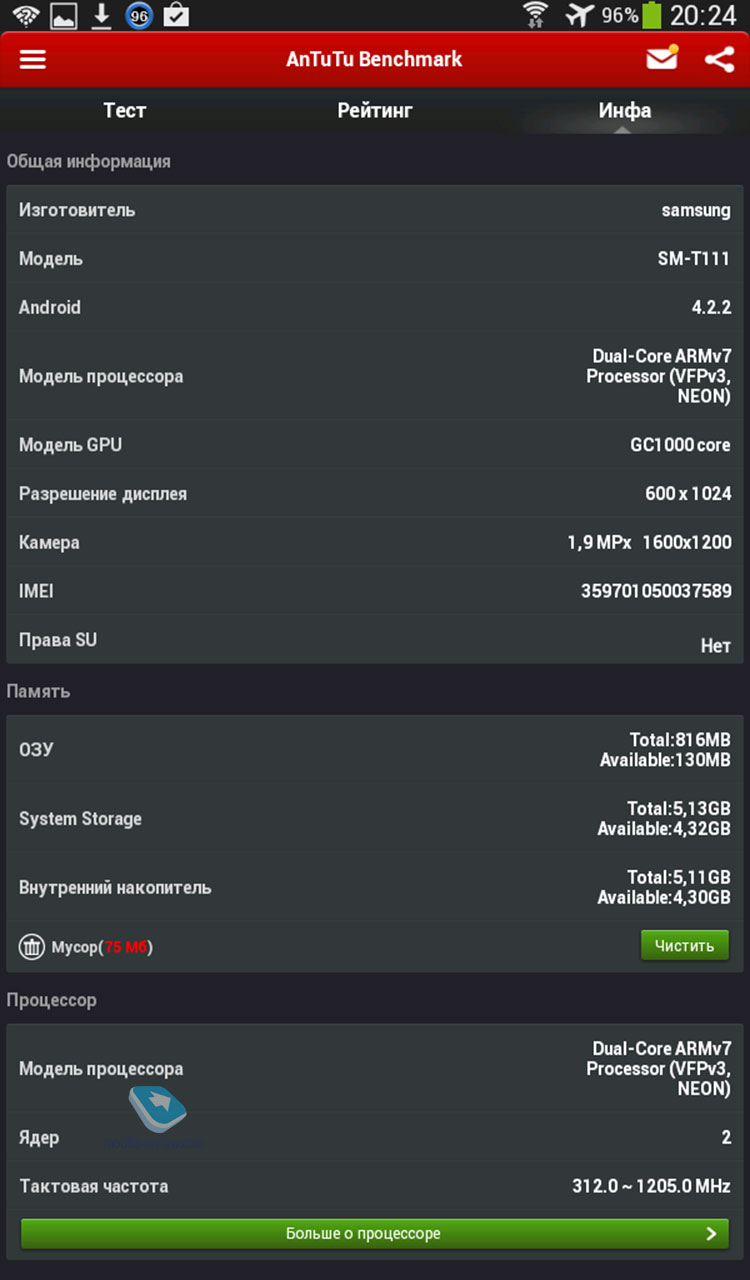750x1280 pixels.
Task: Tap the ОЗУ memory row
Action: click(x=375, y=750)
